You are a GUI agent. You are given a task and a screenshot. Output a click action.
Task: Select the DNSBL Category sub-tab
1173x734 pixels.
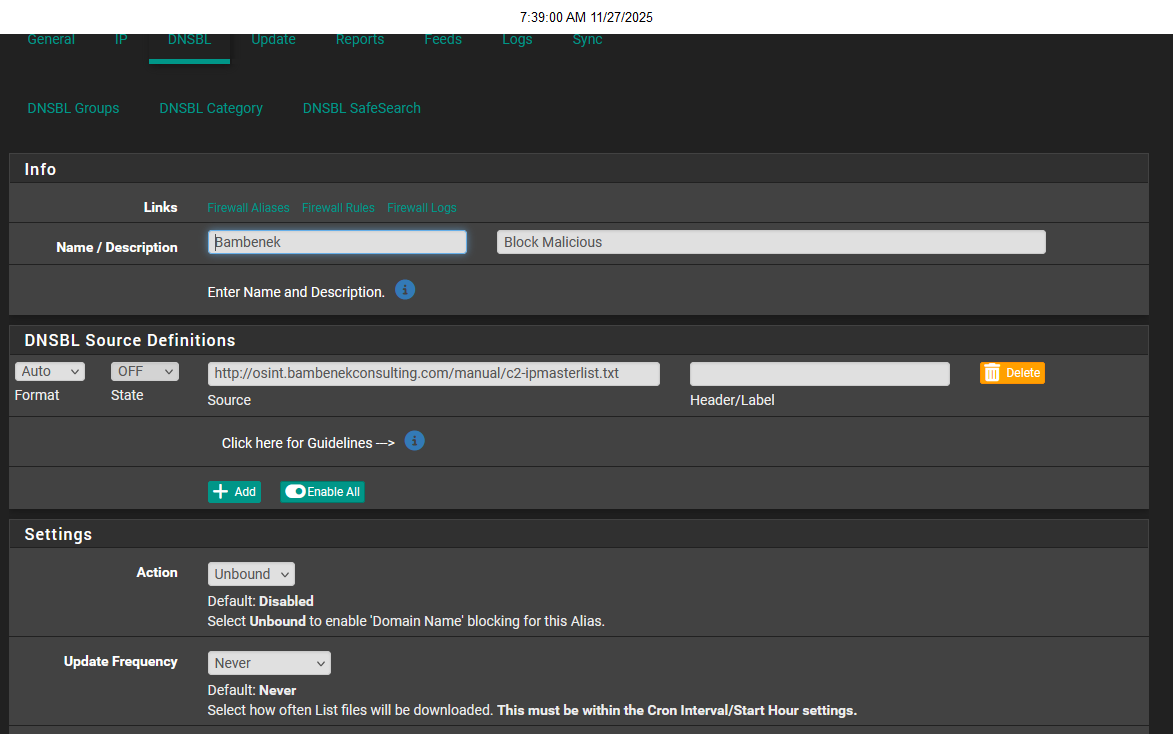click(x=211, y=108)
